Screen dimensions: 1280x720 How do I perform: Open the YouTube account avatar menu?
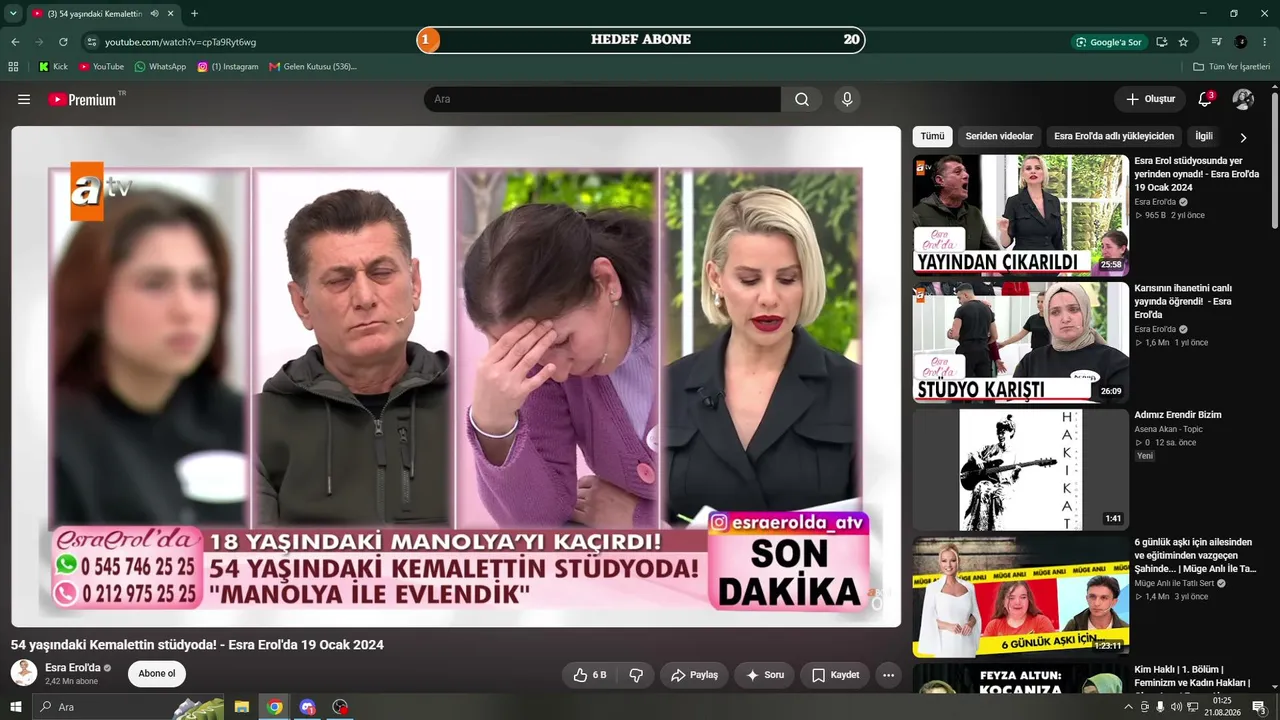click(x=1243, y=99)
